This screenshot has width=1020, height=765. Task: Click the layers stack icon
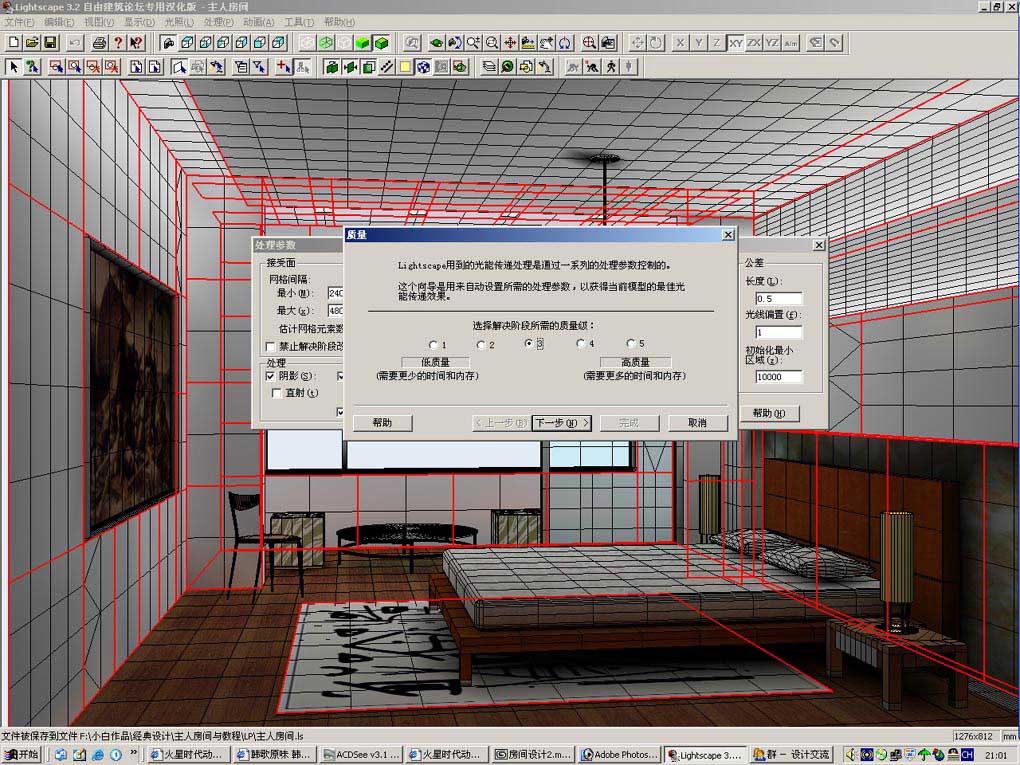click(x=489, y=66)
